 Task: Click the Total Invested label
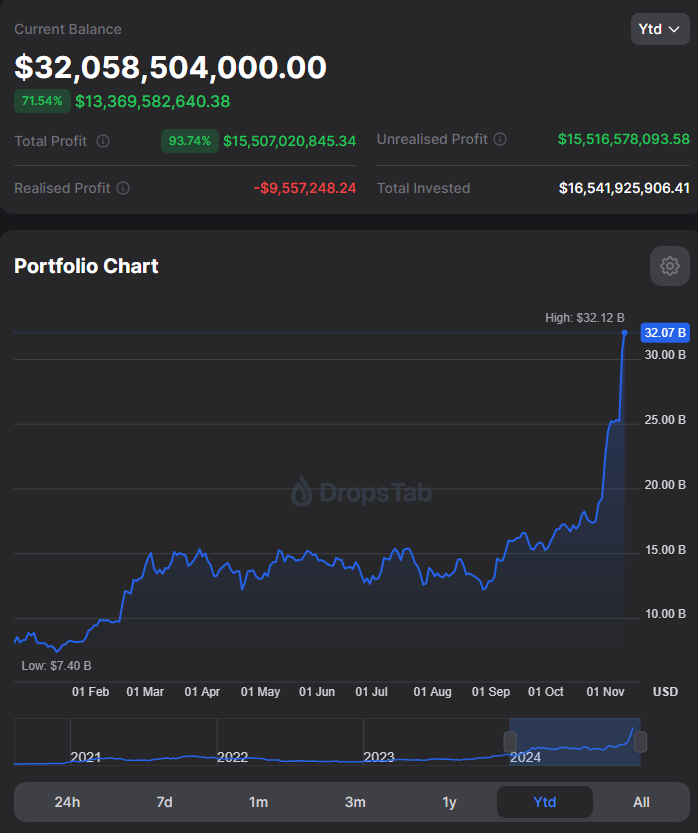tap(423, 188)
